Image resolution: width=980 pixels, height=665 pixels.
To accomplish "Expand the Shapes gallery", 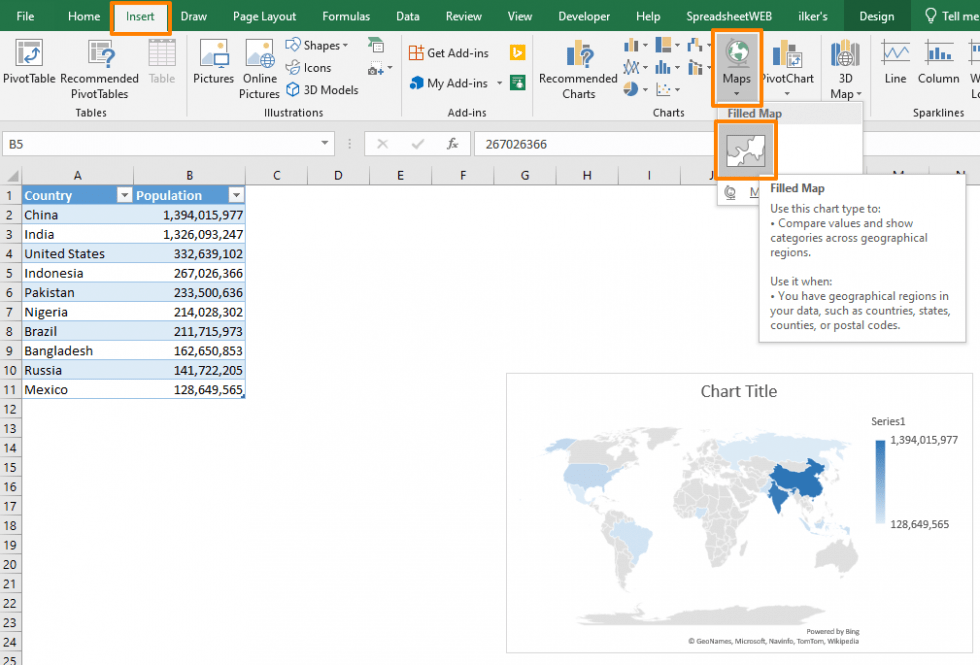I will 318,44.
